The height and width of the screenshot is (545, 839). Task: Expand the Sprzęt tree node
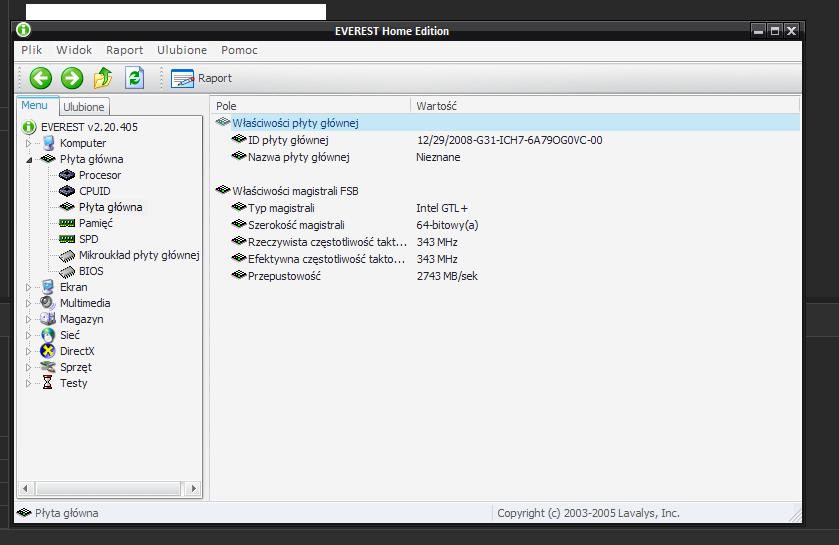pyautogui.click(x=28, y=367)
